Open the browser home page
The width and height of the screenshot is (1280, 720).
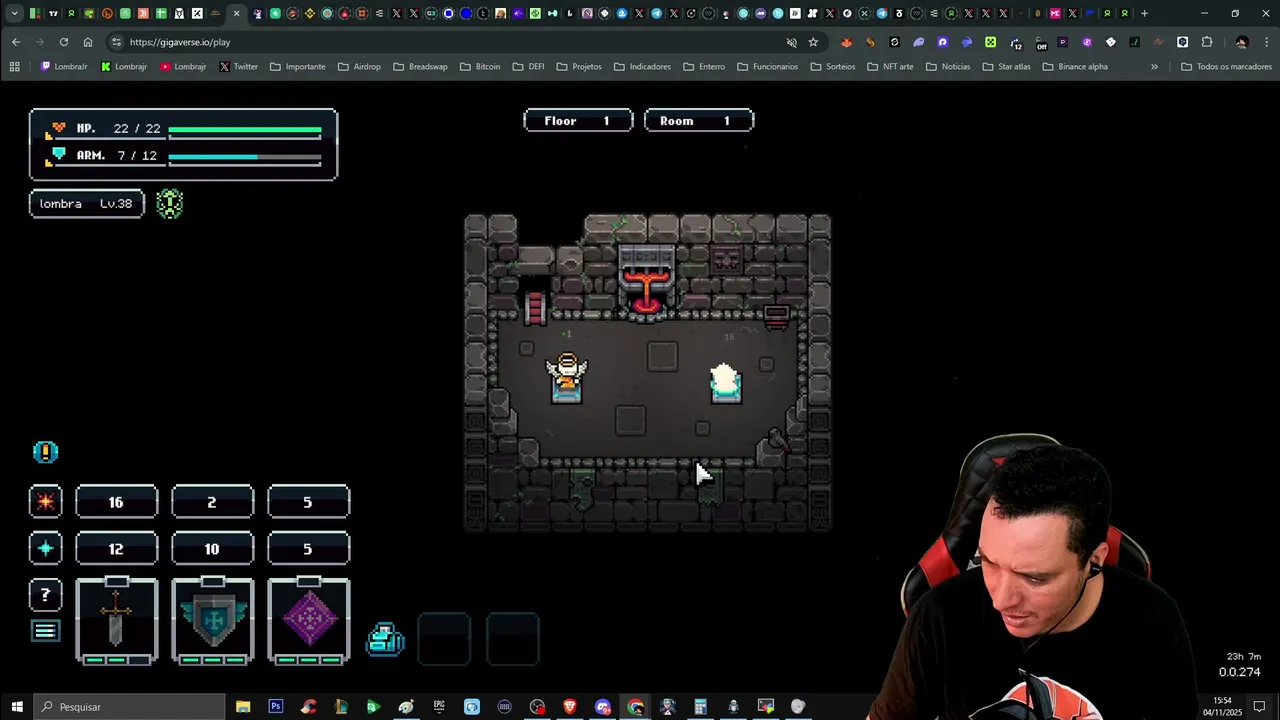(88, 42)
